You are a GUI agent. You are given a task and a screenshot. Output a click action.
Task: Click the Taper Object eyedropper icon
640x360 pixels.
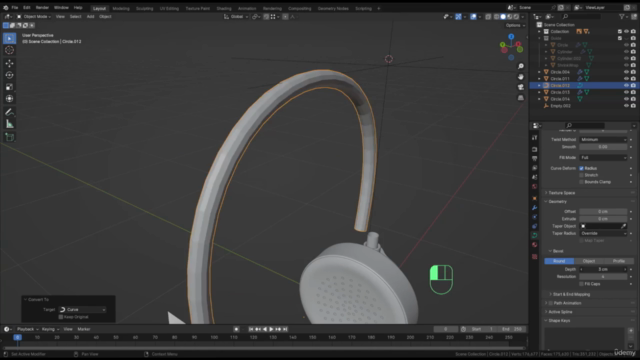coord(623,226)
